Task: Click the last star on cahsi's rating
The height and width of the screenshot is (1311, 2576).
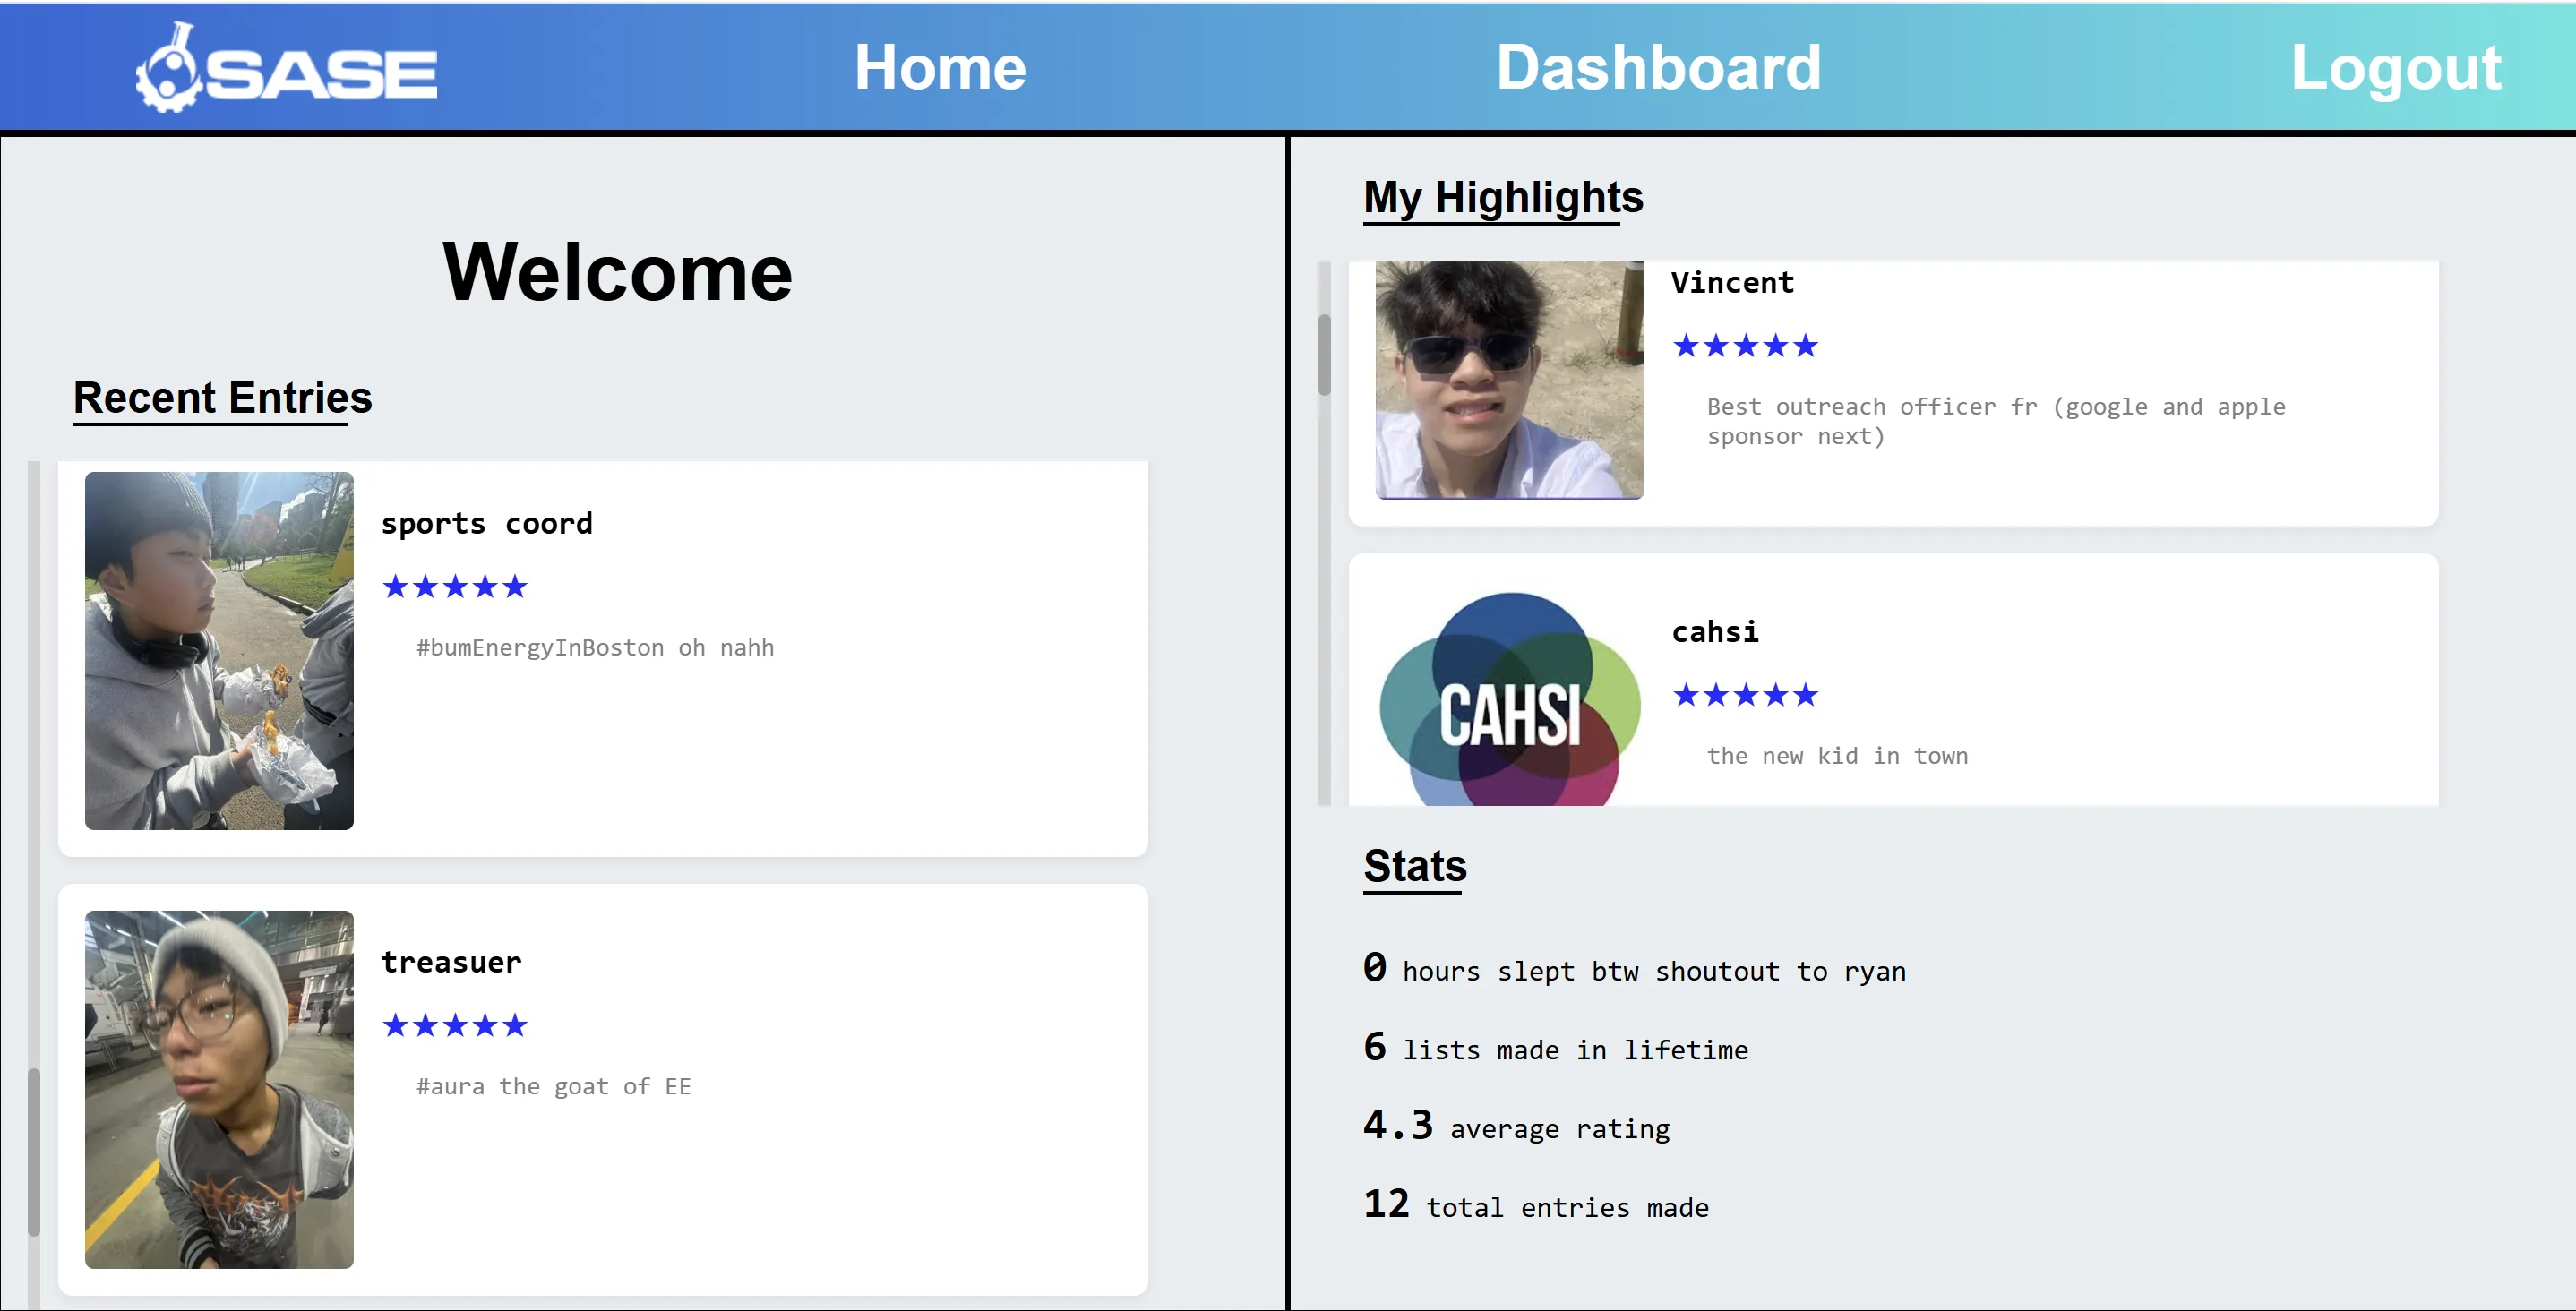Action: (1806, 694)
